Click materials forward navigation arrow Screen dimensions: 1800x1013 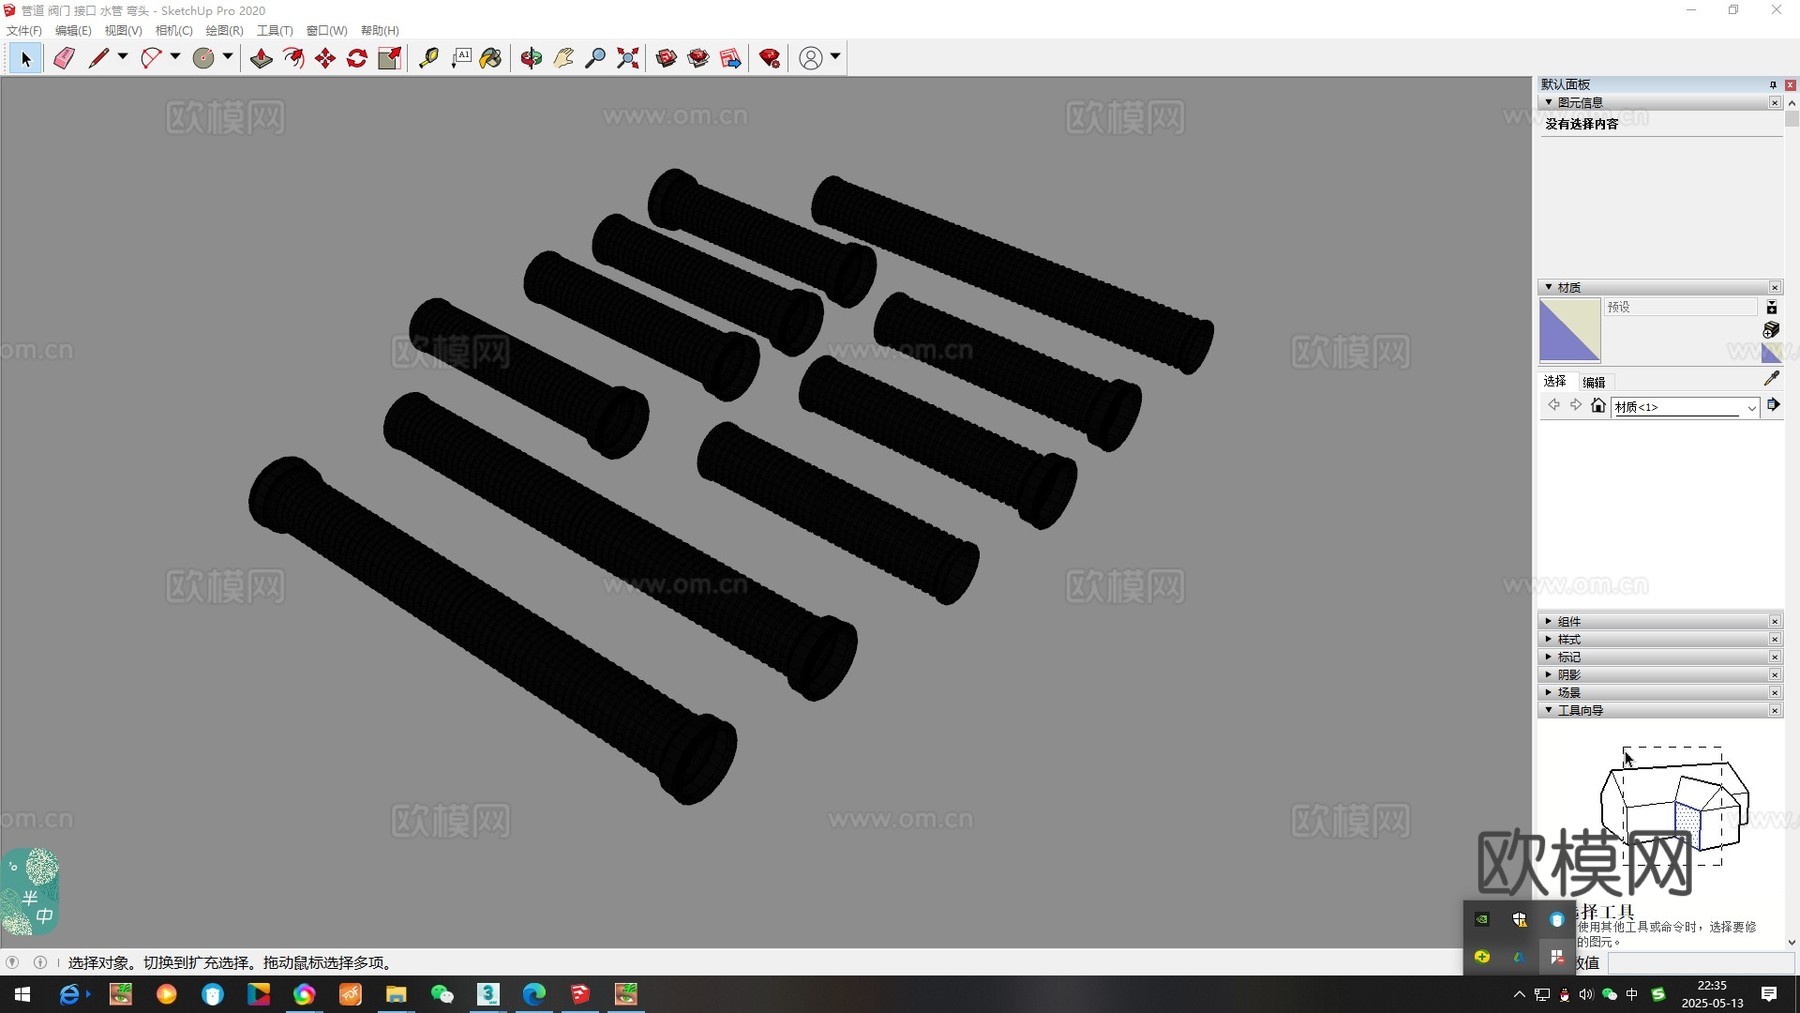click(x=1576, y=405)
